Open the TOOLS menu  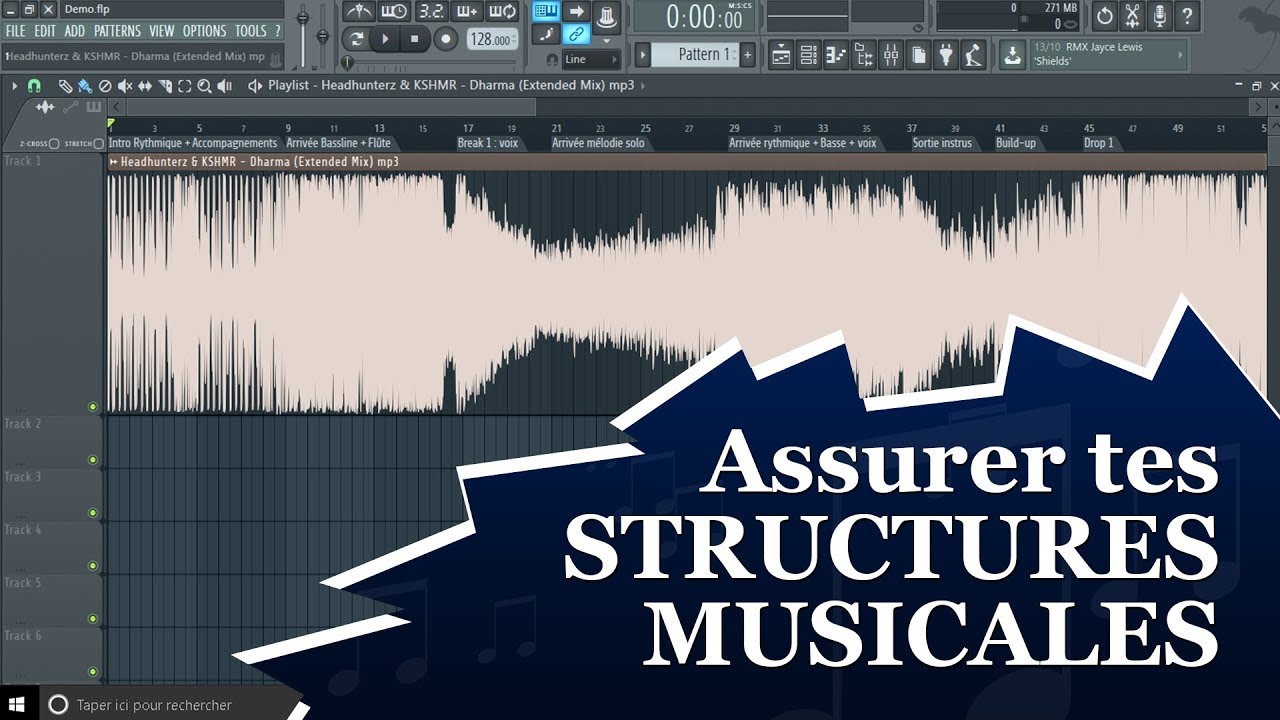pyautogui.click(x=251, y=31)
